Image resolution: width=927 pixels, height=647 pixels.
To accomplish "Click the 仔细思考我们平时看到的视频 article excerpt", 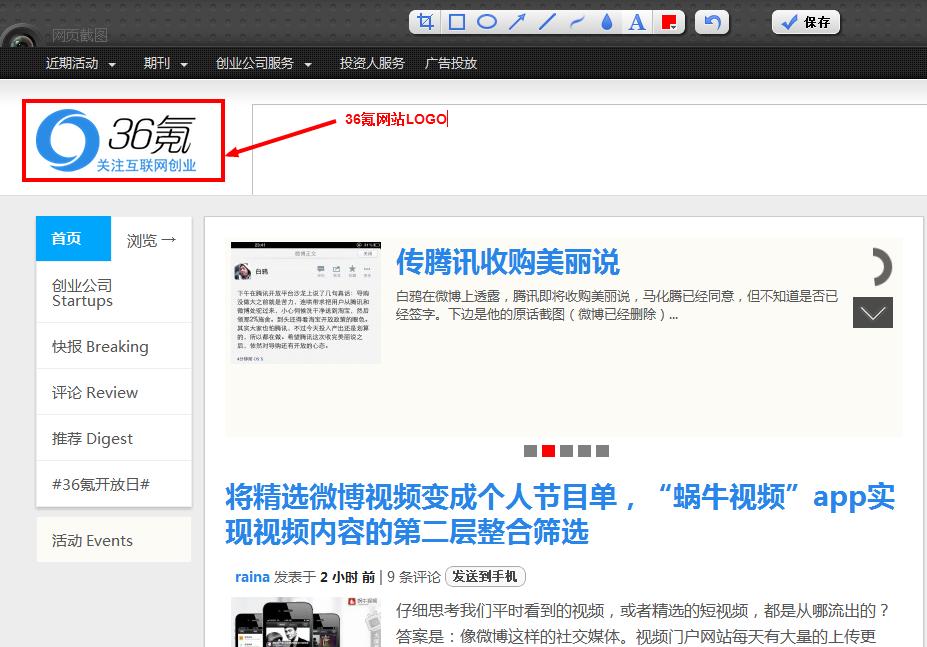I will [643, 623].
